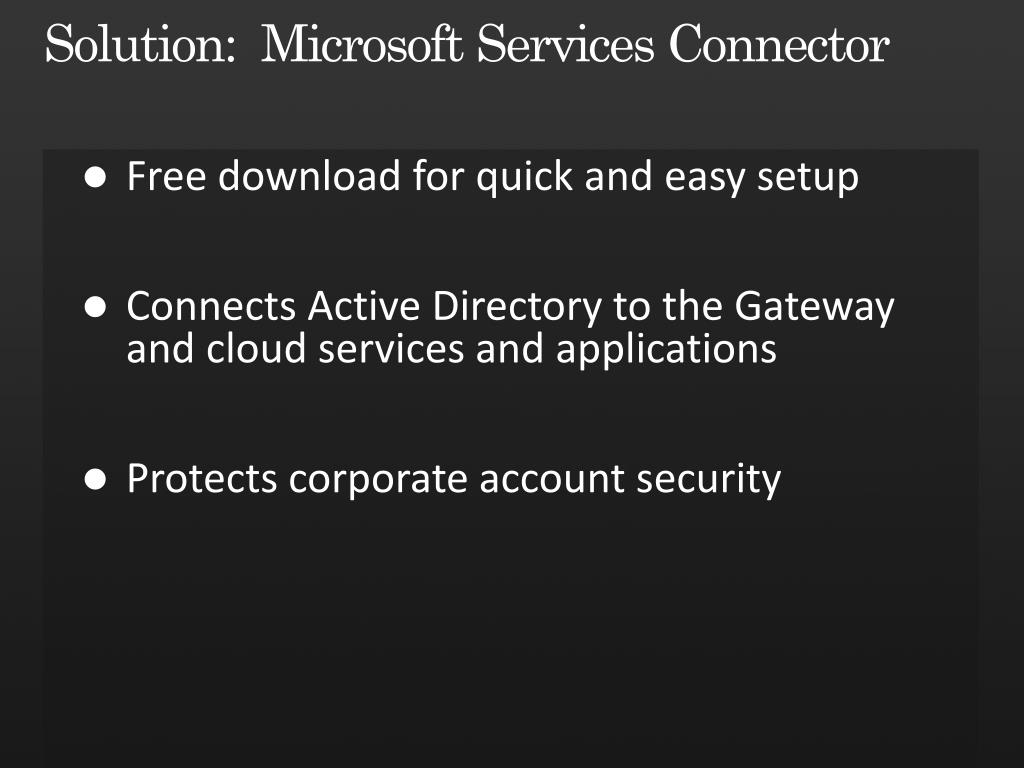Click the word Services in the title
This screenshot has height=768, width=1024.
coord(566,44)
